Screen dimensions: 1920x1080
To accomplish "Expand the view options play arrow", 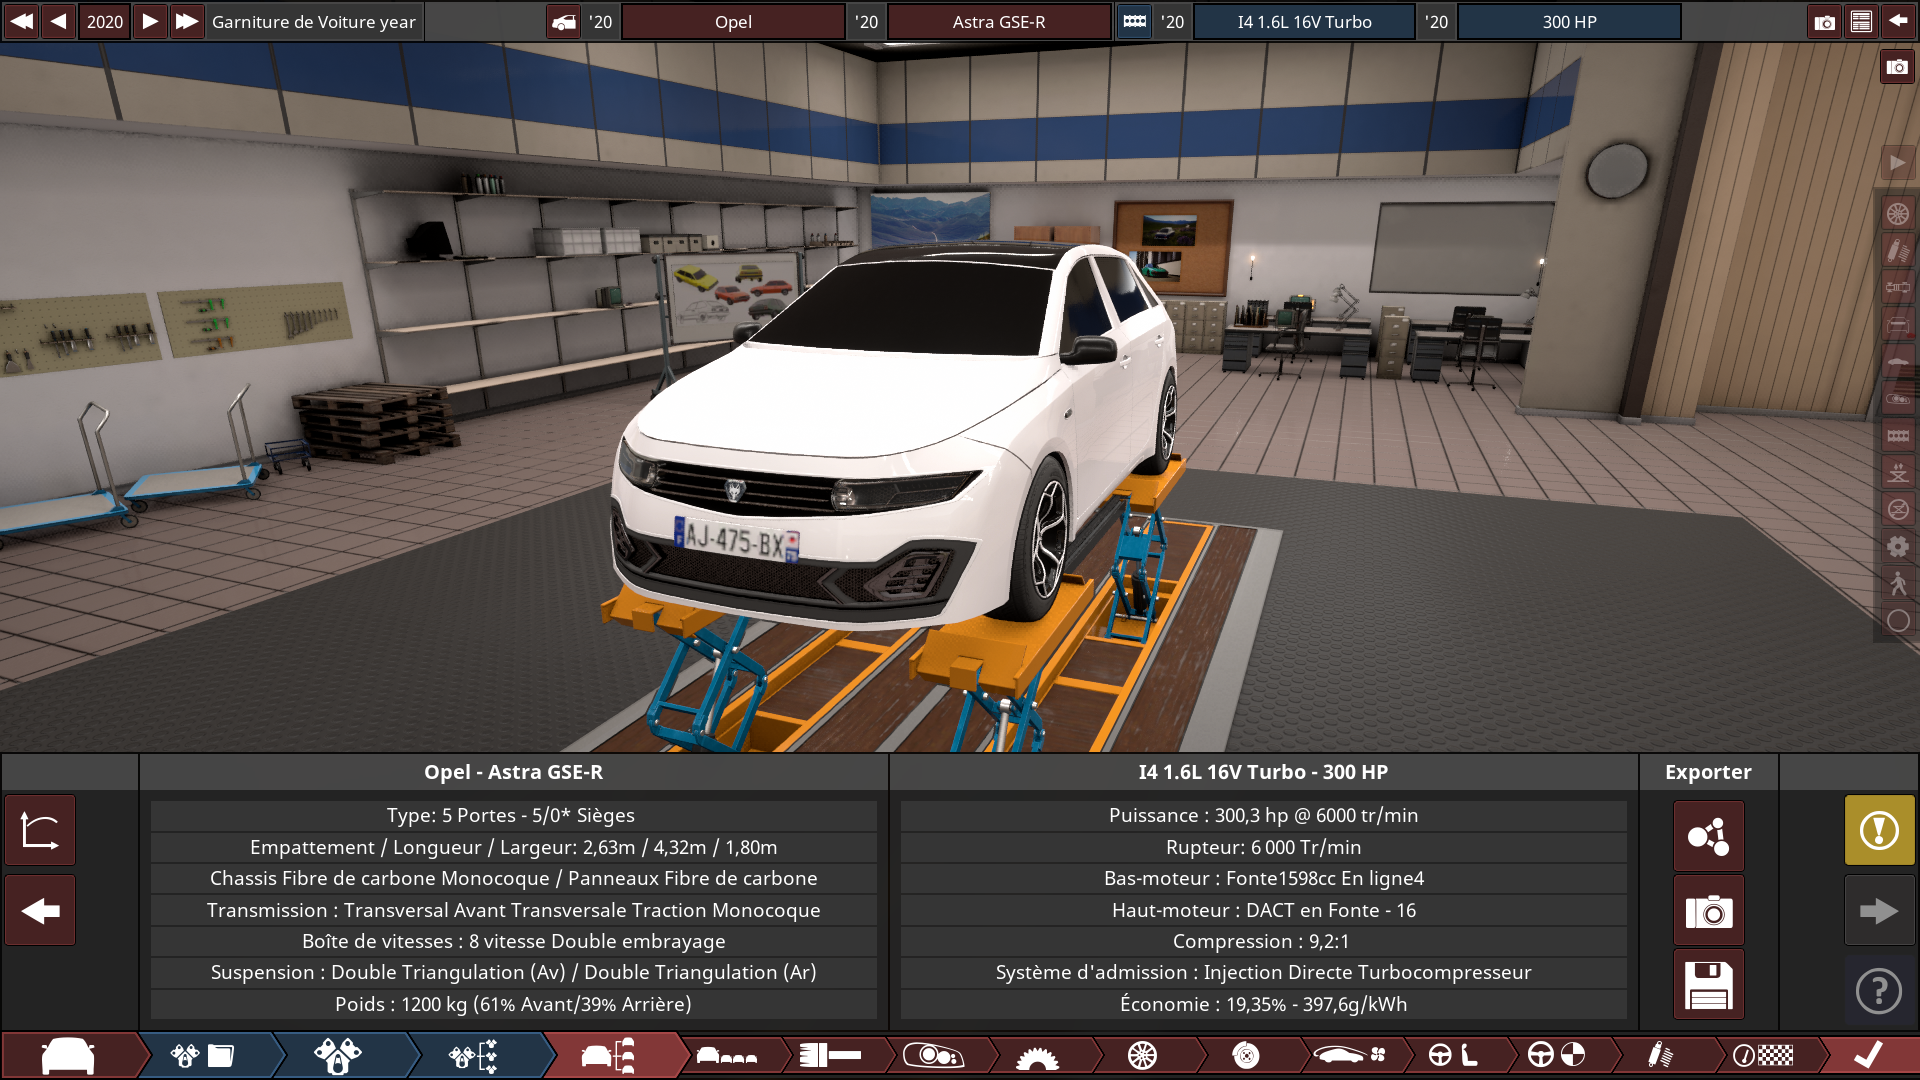I will (1897, 162).
